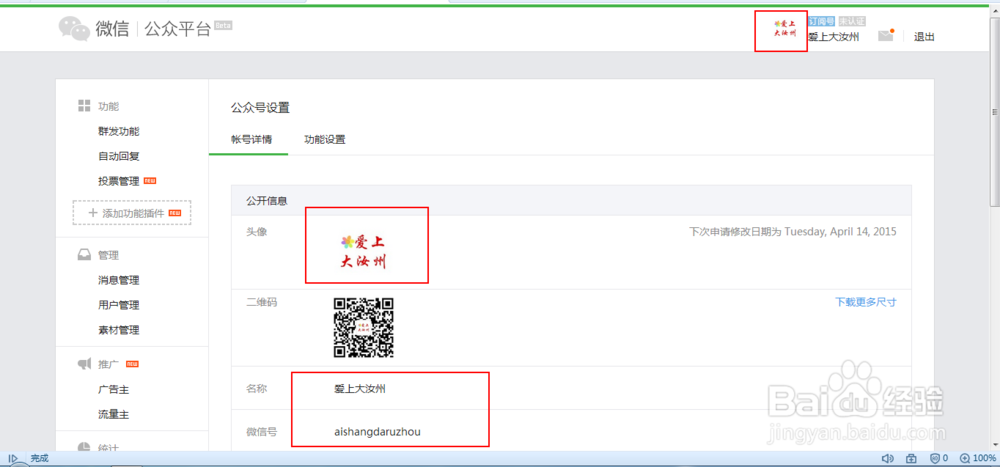Click the 功能 grid icon in sidebar
Image resolution: width=1000 pixels, height=467 pixels.
84,106
